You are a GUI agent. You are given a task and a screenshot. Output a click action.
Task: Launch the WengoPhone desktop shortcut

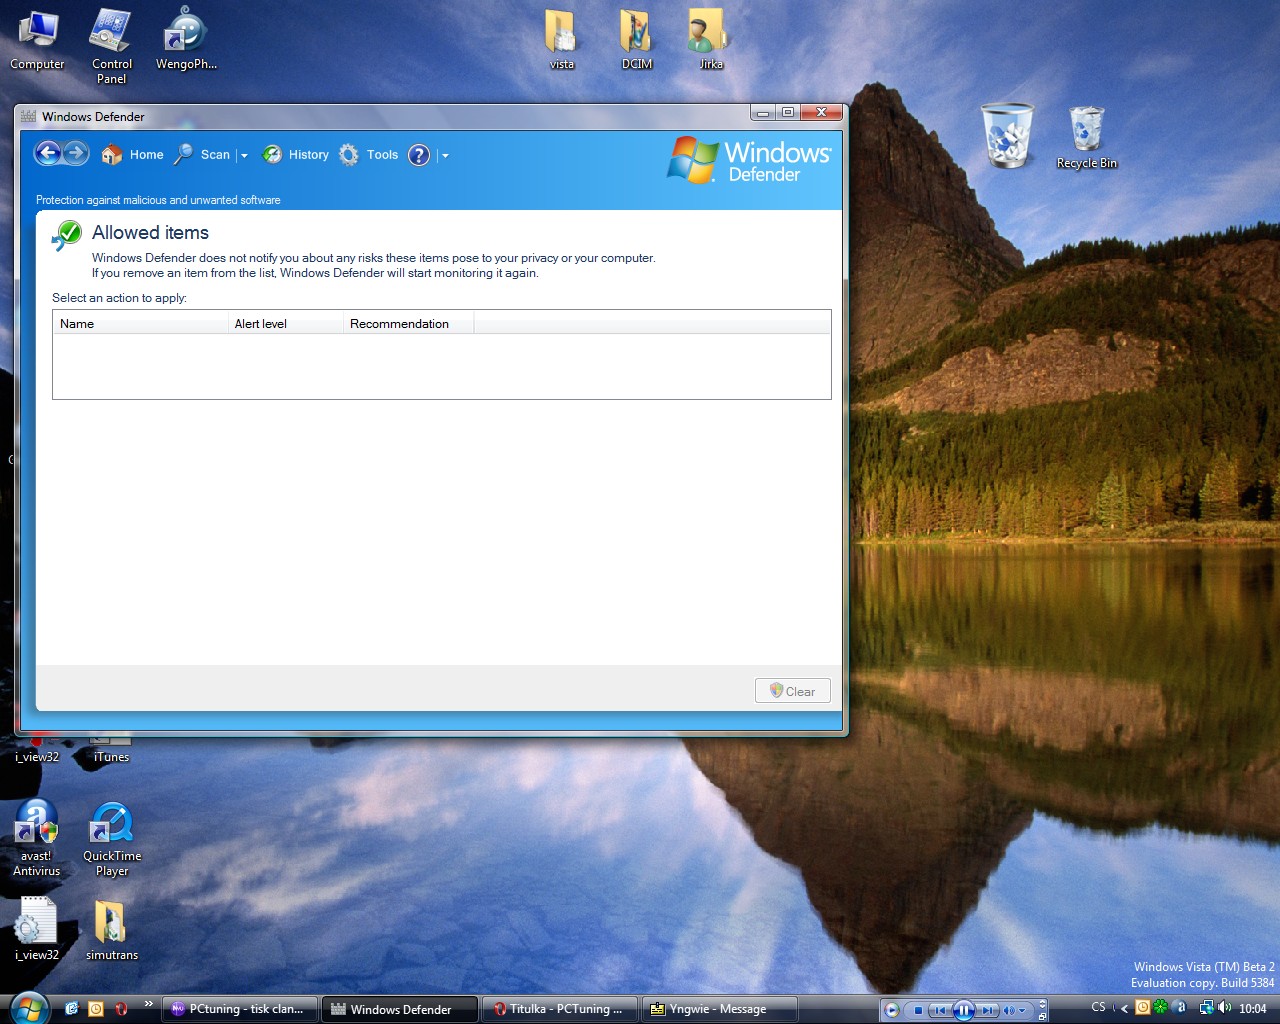click(x=186, y=40)
